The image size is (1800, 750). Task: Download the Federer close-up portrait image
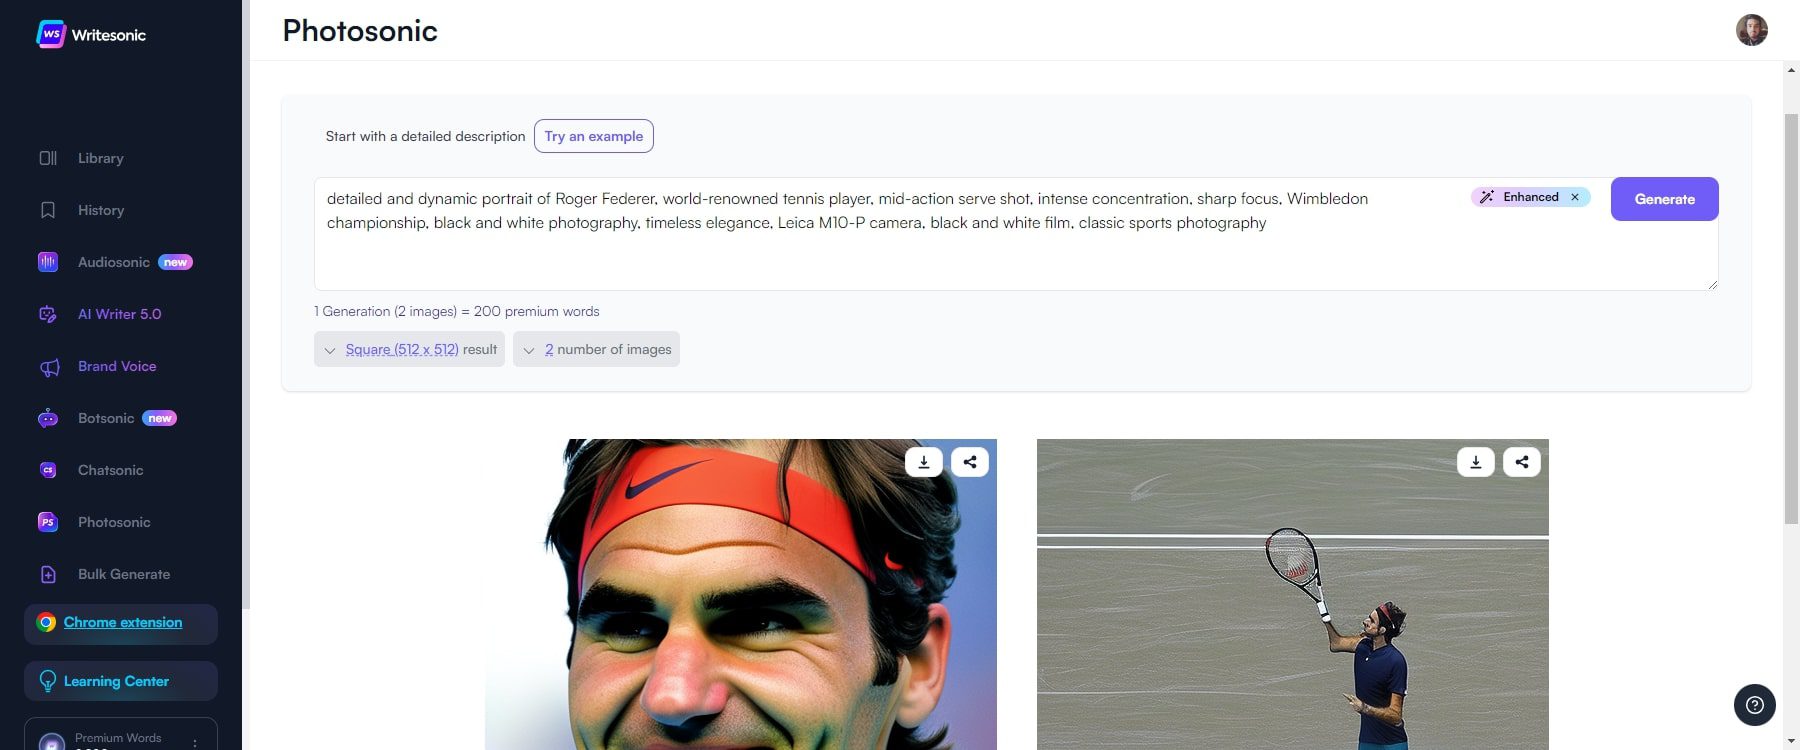point(924,462)
